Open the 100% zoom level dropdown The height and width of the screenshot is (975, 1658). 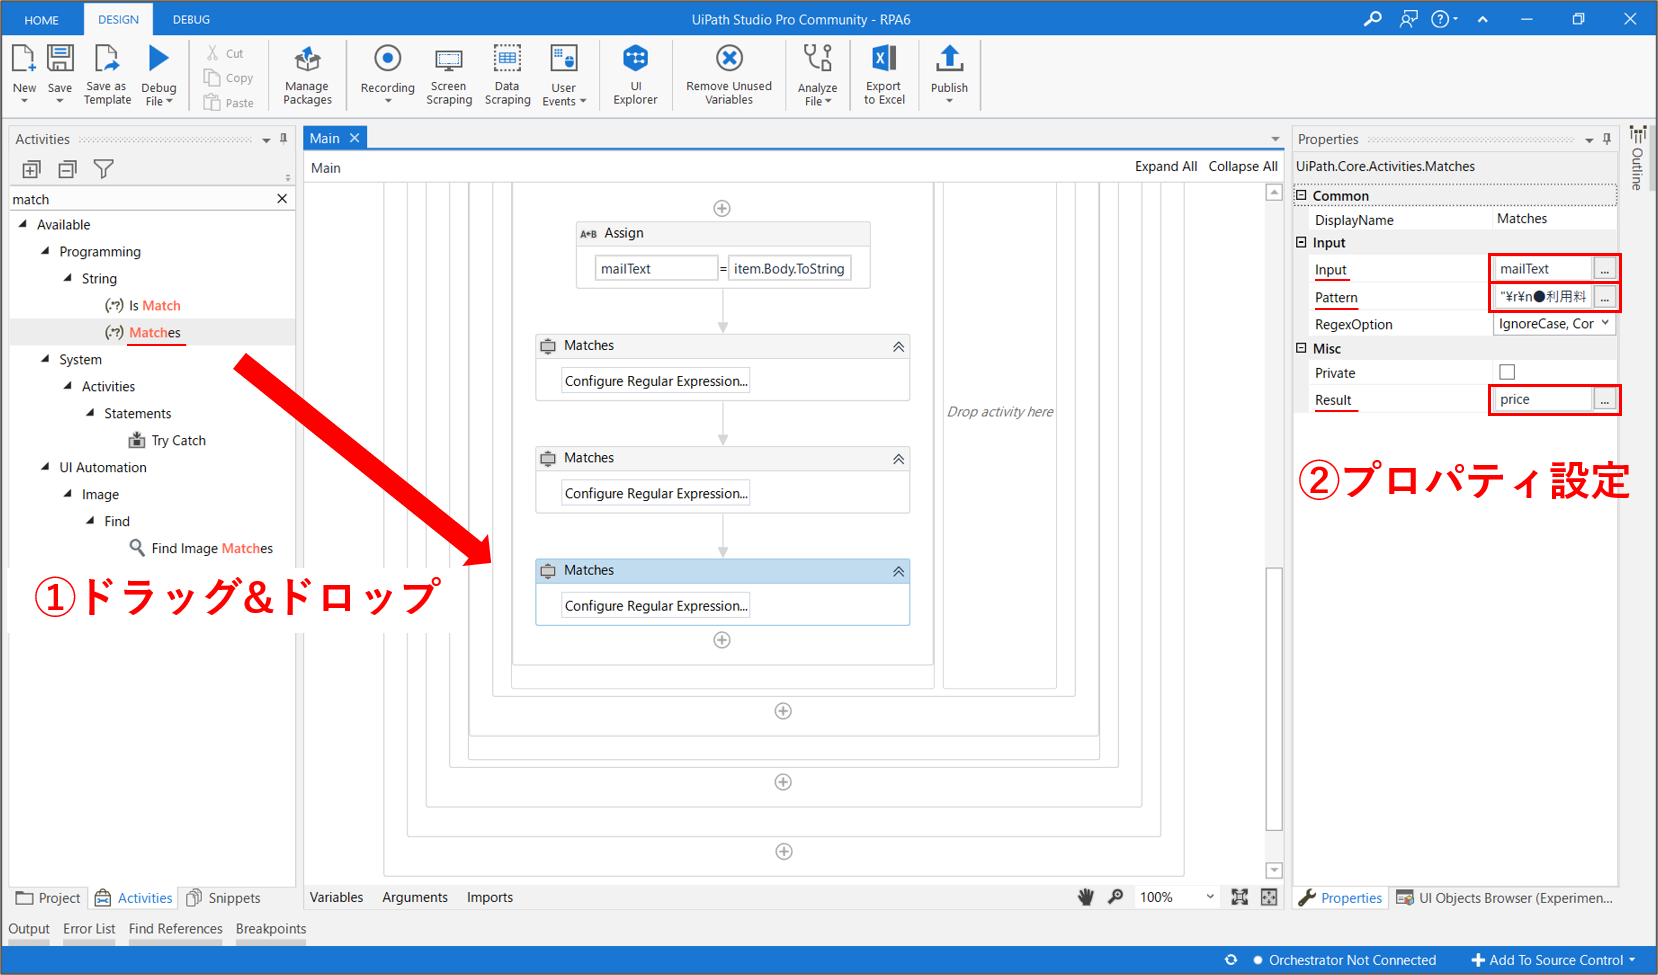point(1209,897)
